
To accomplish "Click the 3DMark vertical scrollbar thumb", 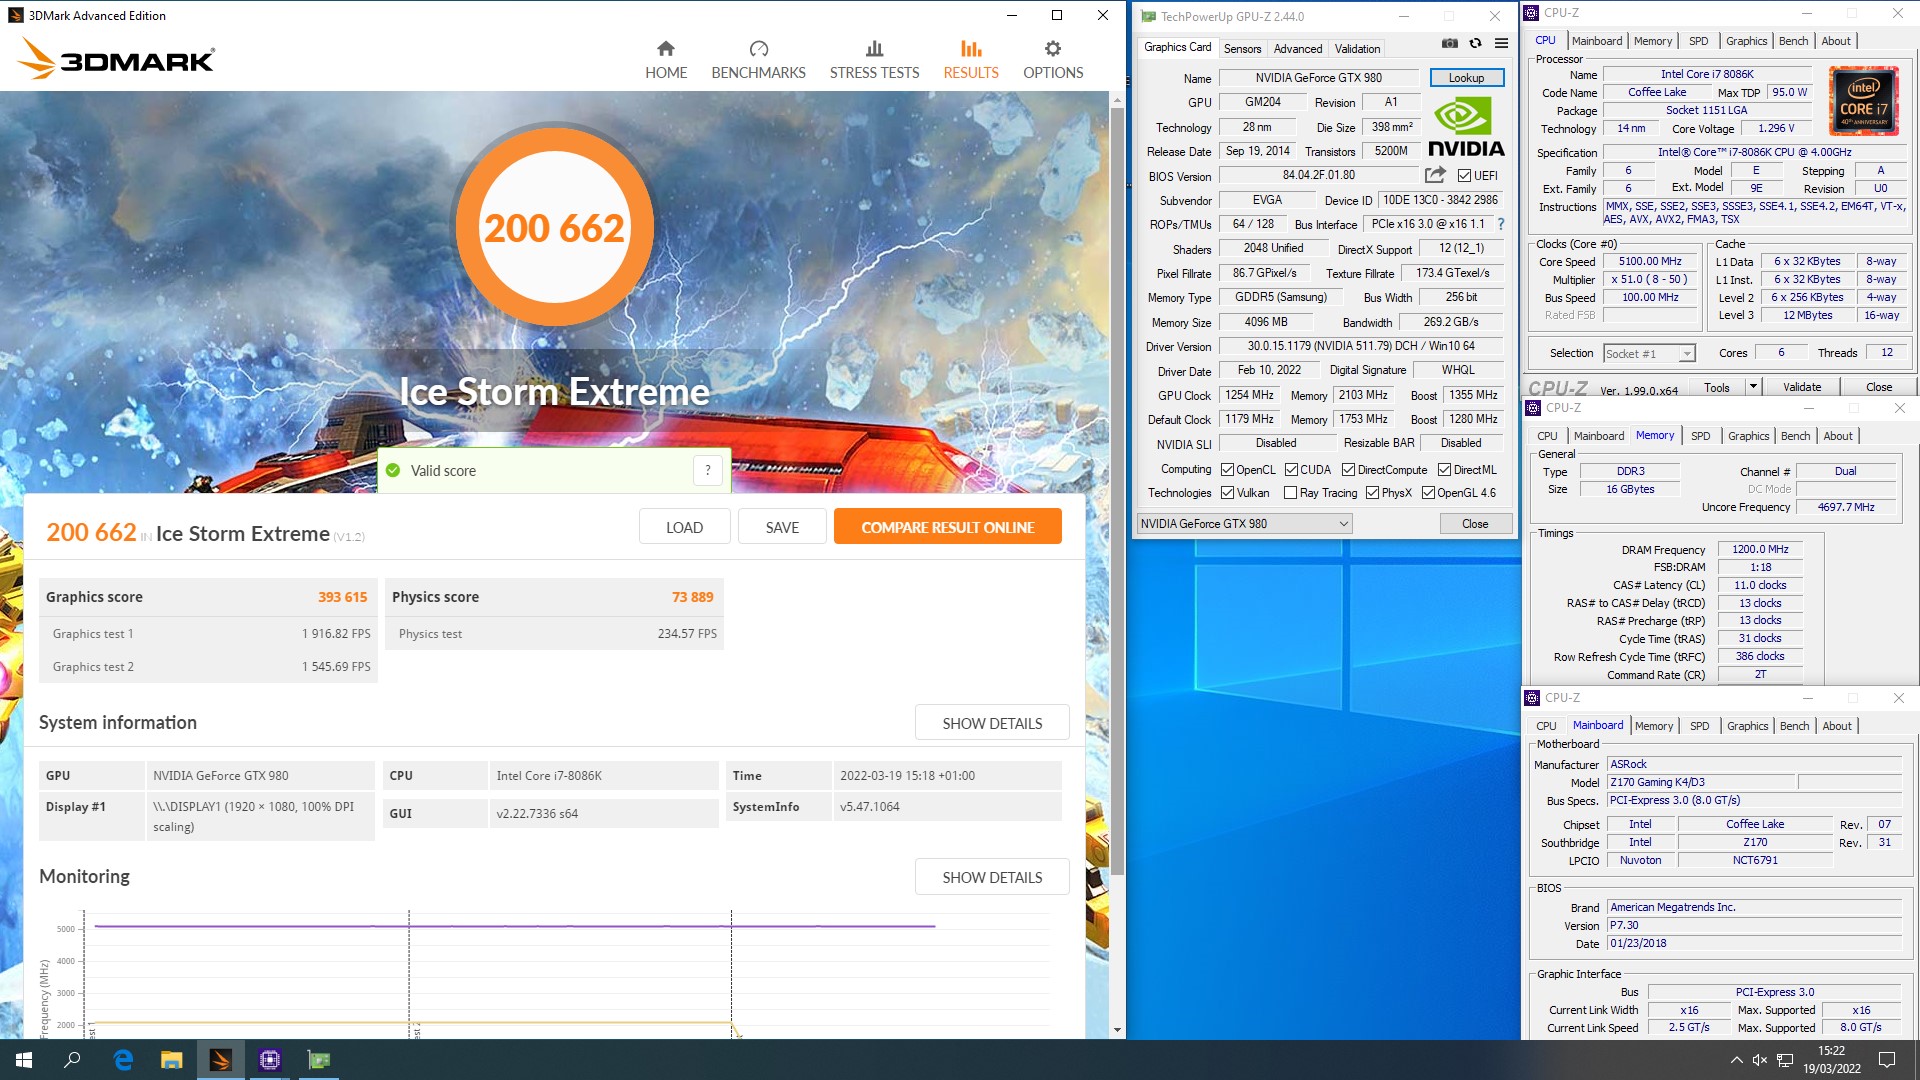I will pyautogui.click(x=1117, y=490).
